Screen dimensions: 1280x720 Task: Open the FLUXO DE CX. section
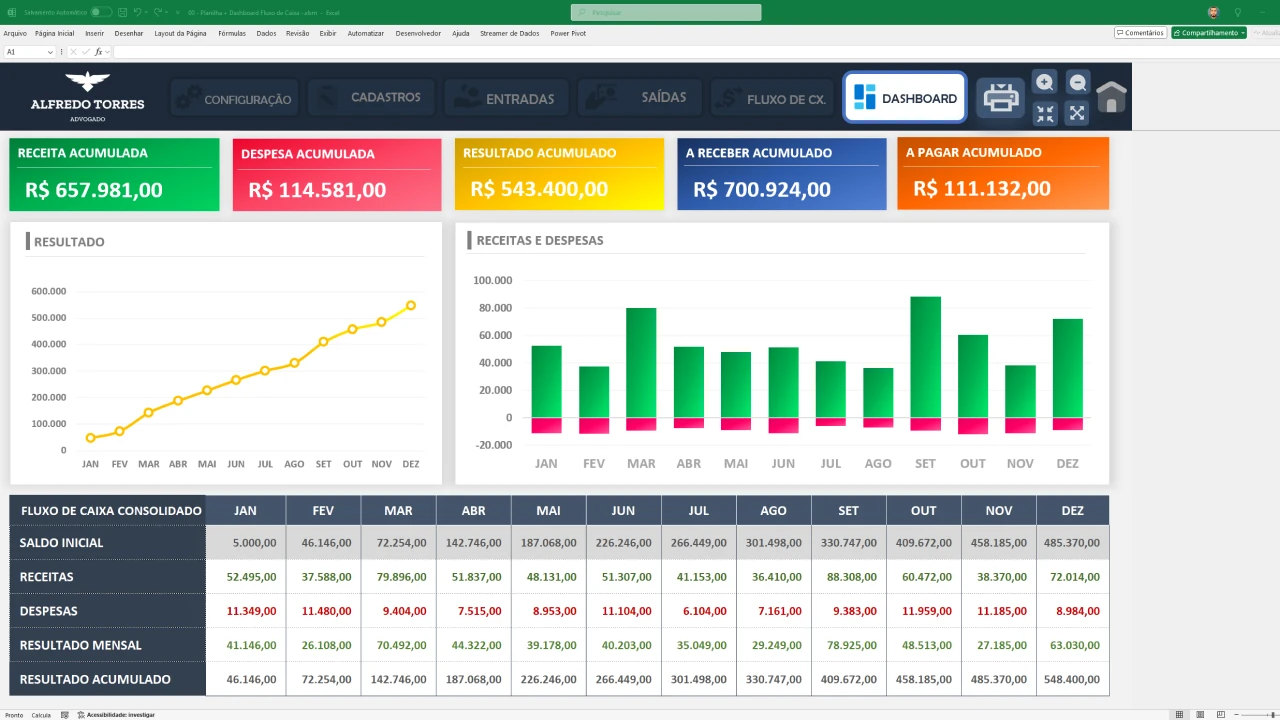click(x=772, y=99)
